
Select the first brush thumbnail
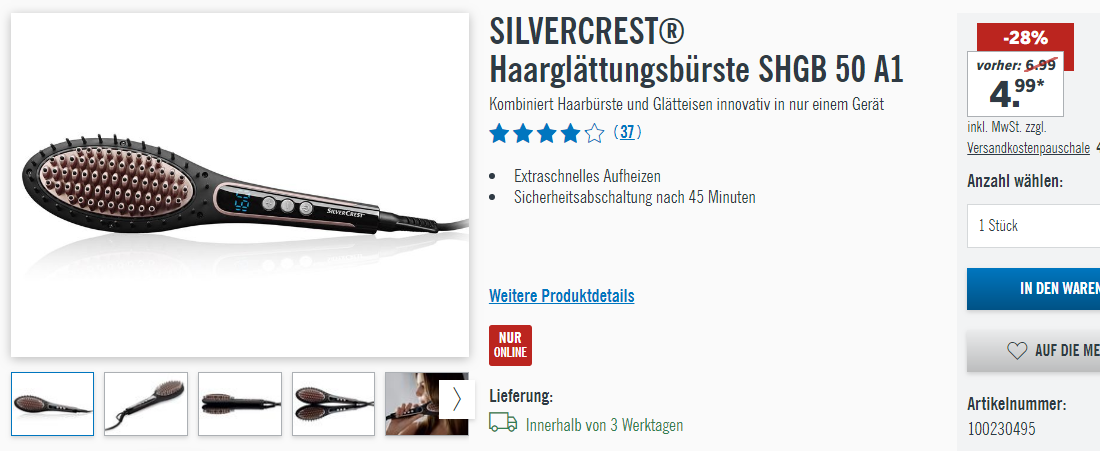pos(53,404)
